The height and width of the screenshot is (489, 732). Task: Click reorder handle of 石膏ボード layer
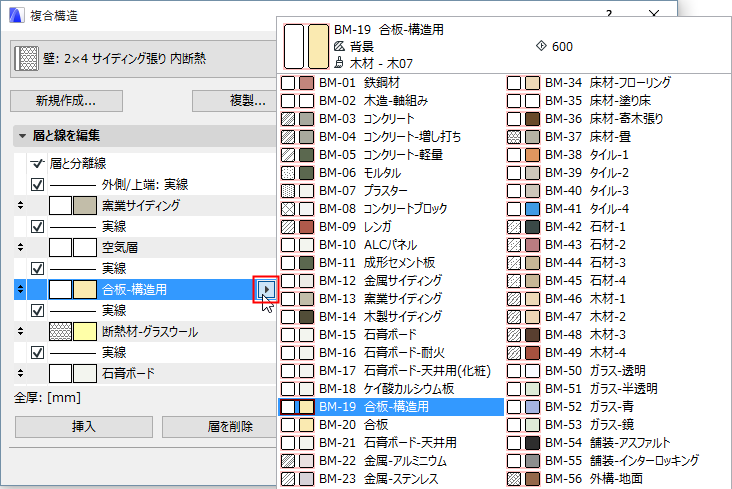[20, 373]
